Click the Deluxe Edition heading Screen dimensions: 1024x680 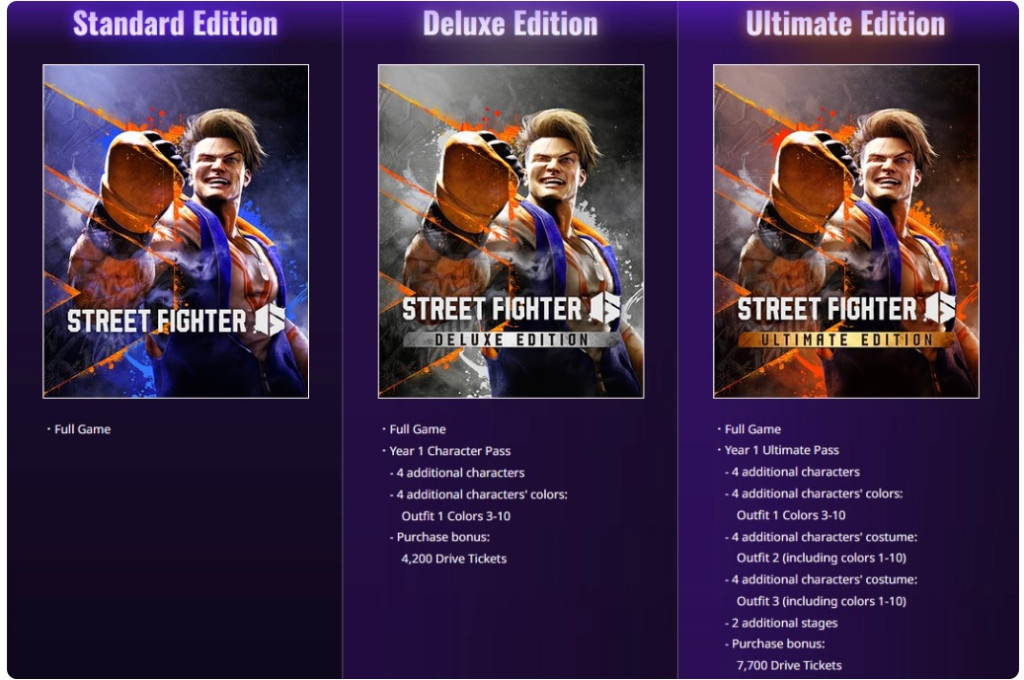point(510,24)
